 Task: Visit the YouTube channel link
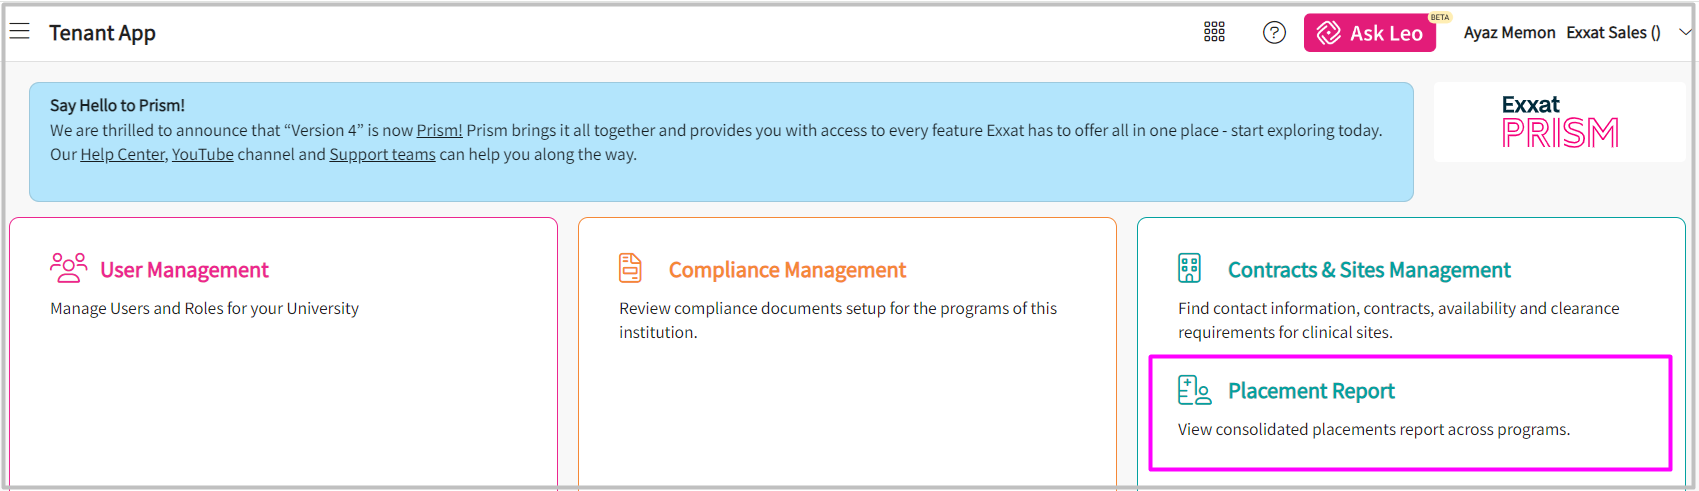(203, 154)
